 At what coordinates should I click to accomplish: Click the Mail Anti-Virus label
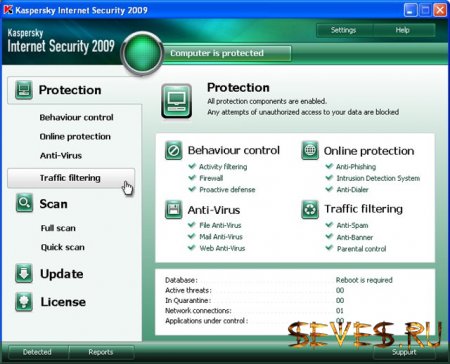coord(221,237)
